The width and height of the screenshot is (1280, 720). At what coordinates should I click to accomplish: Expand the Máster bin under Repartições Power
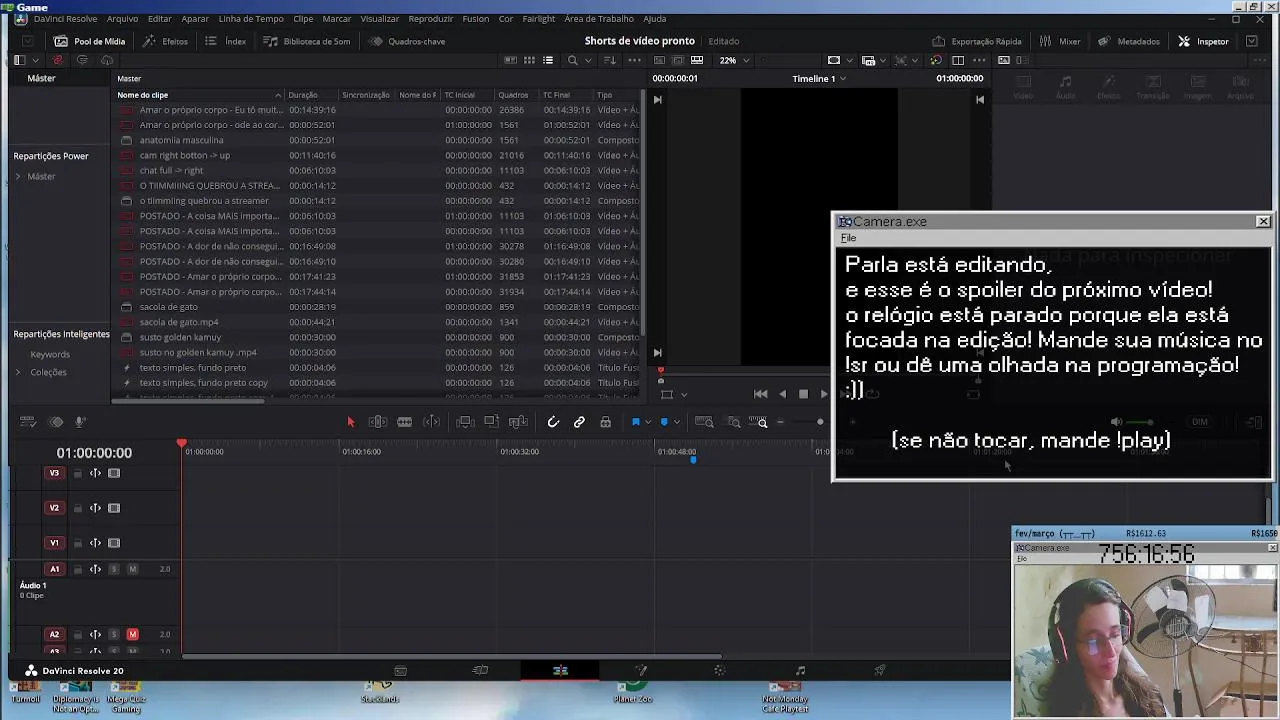[18, 176]
